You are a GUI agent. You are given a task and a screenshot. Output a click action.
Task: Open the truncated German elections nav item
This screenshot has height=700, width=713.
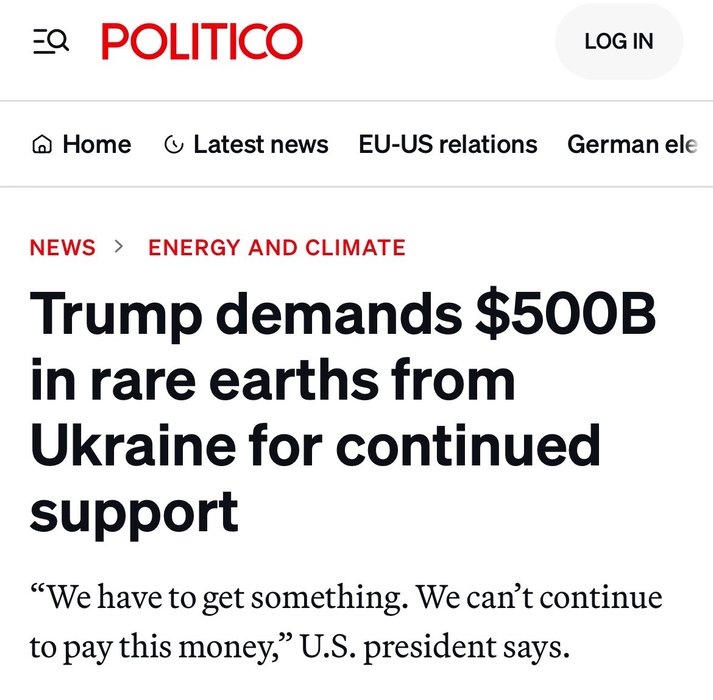[632, 145]
